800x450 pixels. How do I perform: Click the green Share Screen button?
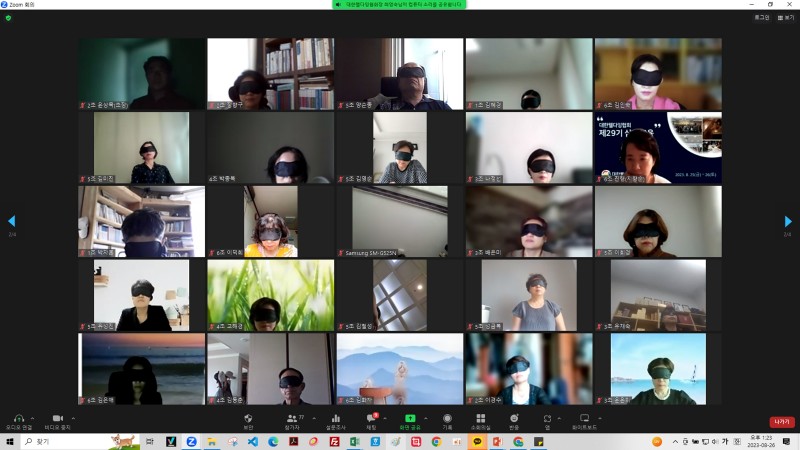(408, 420)
